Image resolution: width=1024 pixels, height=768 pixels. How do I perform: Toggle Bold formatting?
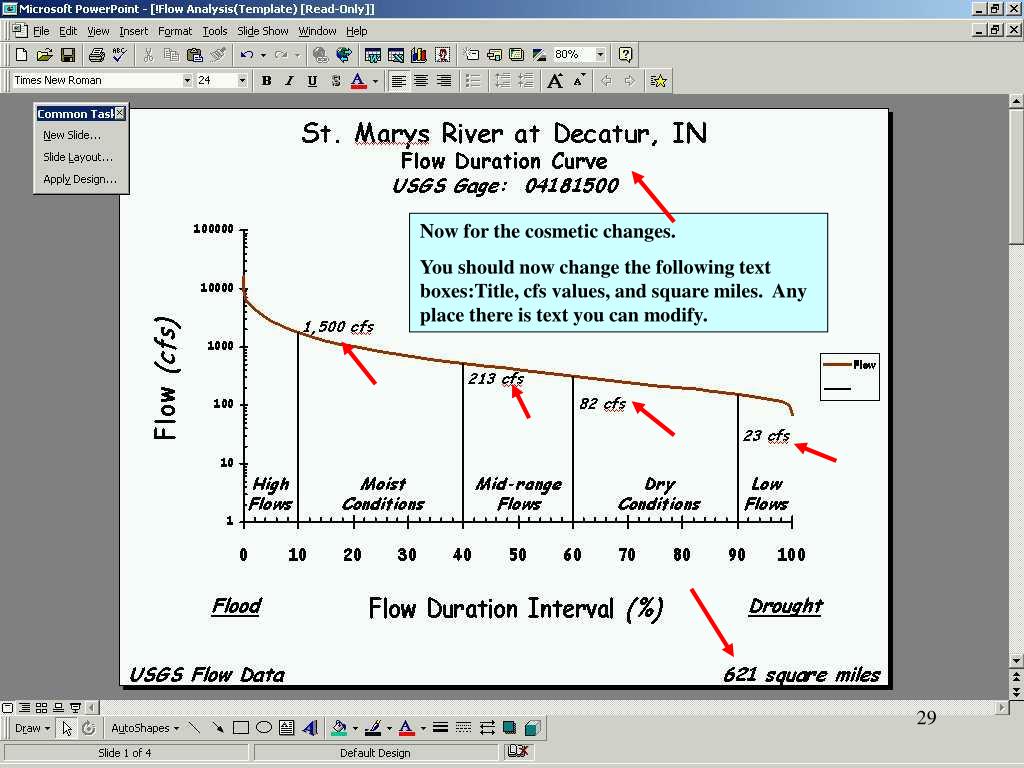point(266,80)
